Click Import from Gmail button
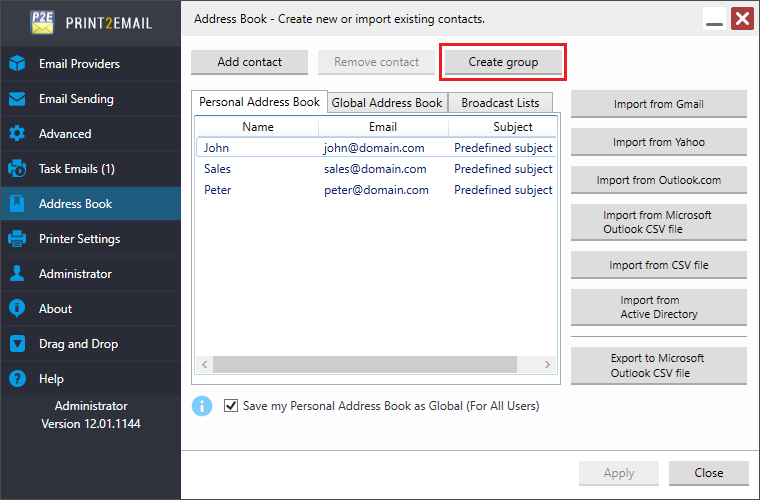 (659, 104)
